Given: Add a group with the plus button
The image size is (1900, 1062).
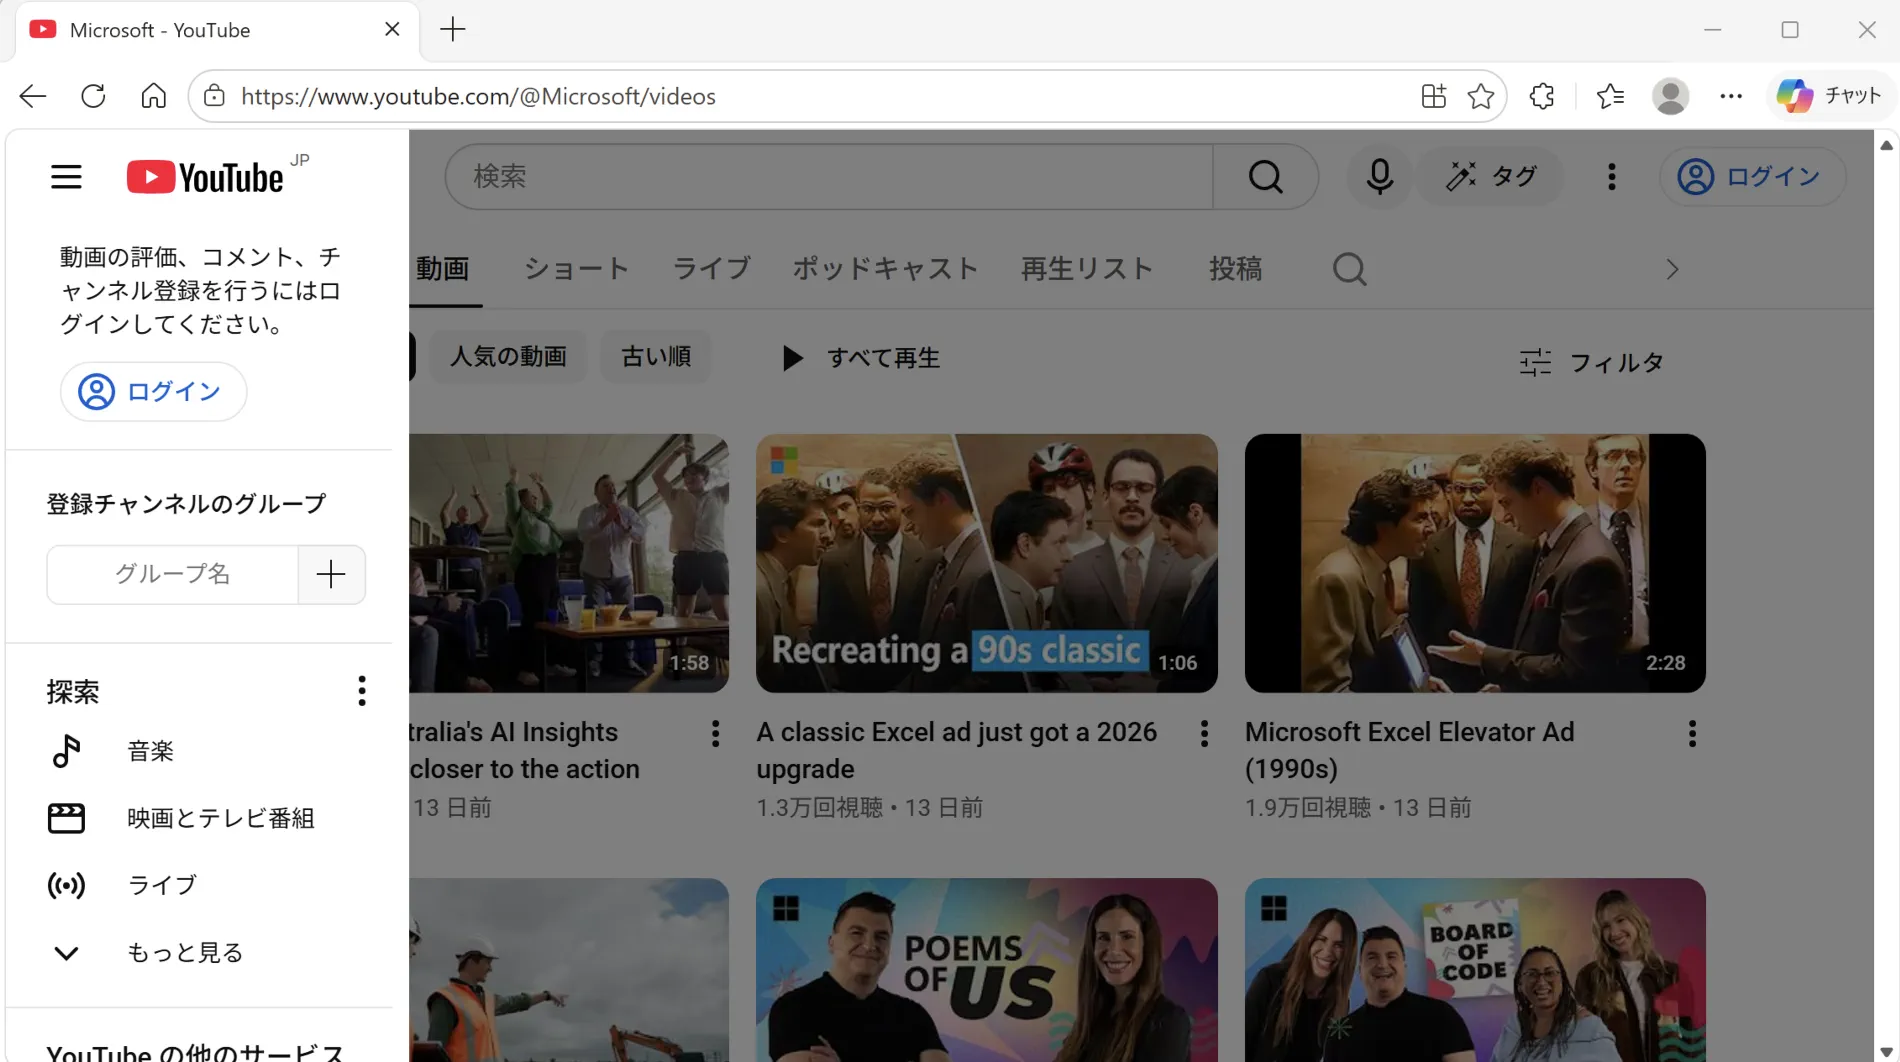Looking at the screenshot, I should tap(331, 574).
